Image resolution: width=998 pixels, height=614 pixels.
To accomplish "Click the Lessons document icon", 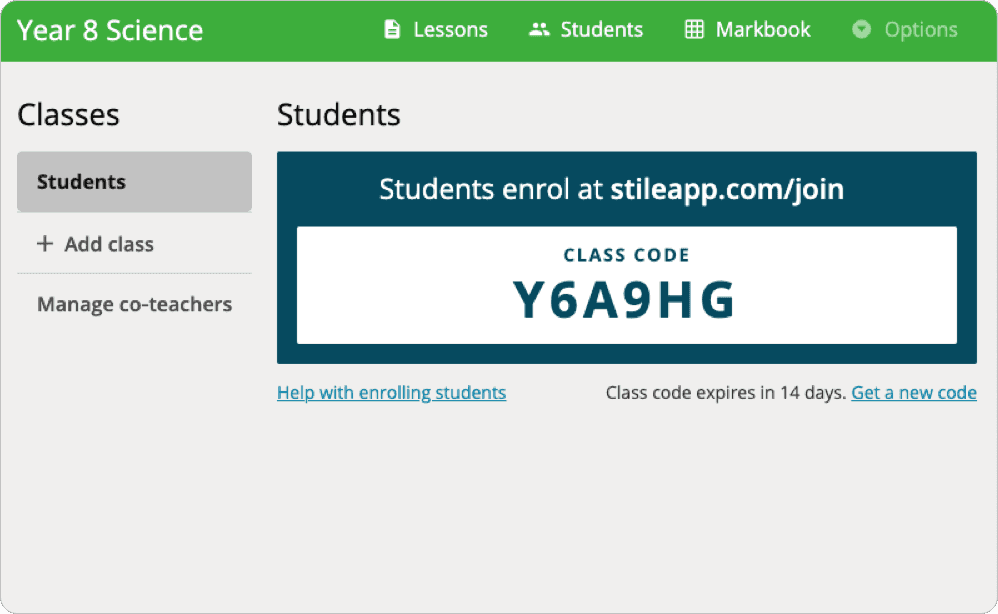I will pos(392,29).
